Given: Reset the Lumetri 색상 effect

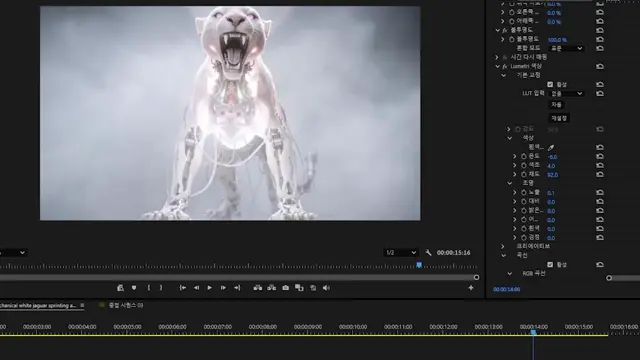Looking at the screenshot, I should tap(600, 66).
